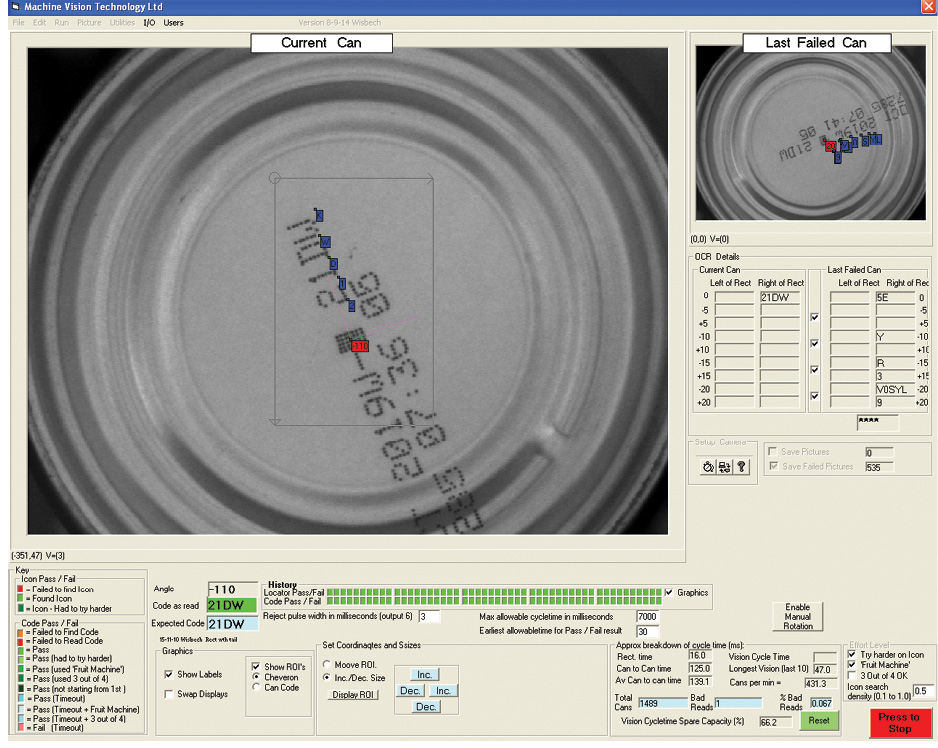
Task: Open the File menu
Action: click(19, 23)
